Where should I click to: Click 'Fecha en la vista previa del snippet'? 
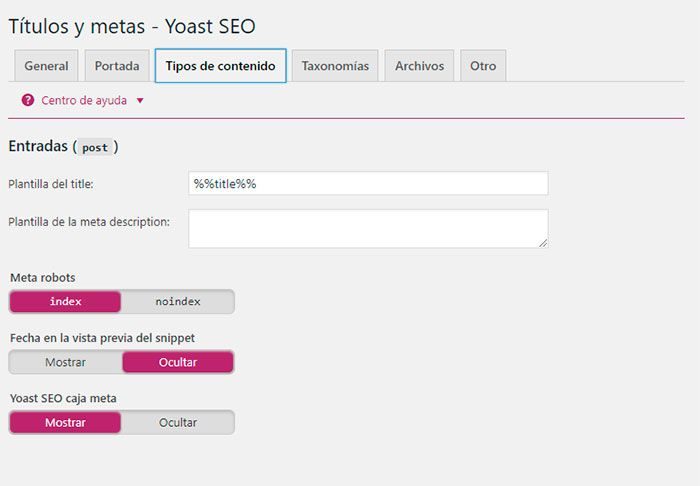point(102,338)
